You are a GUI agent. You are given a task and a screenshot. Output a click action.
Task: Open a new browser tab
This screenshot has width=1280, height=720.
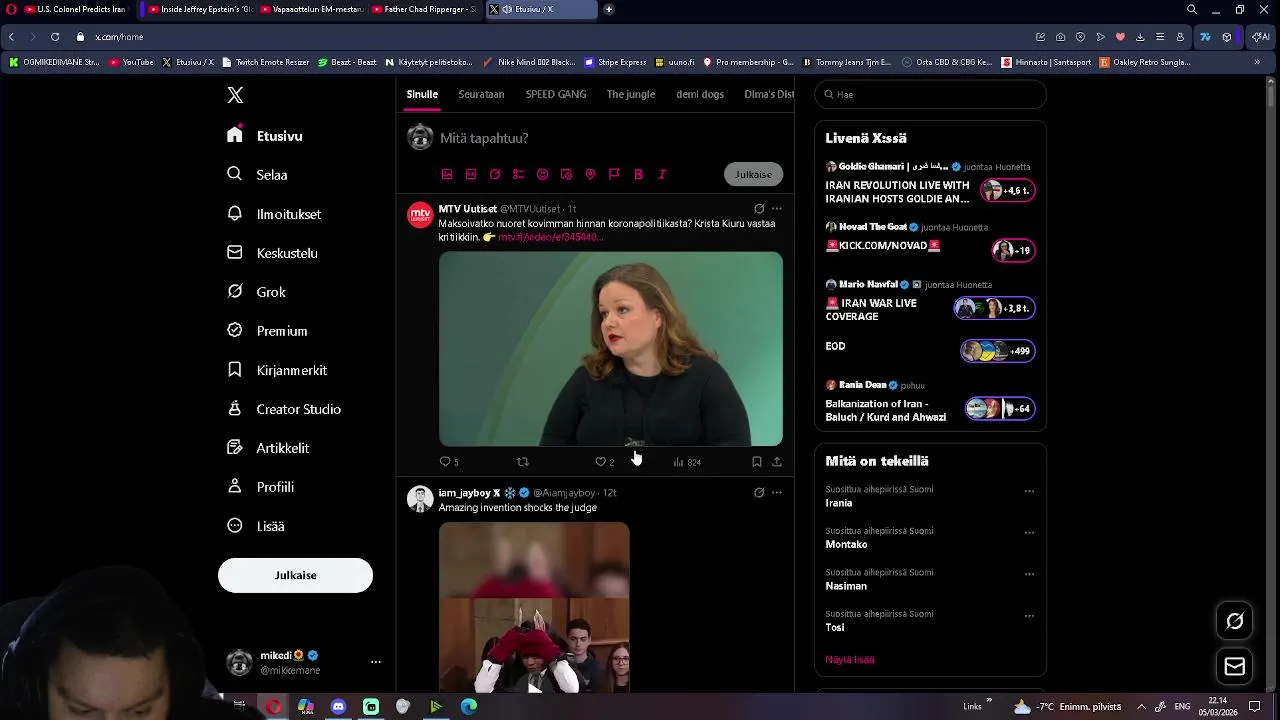609,9
